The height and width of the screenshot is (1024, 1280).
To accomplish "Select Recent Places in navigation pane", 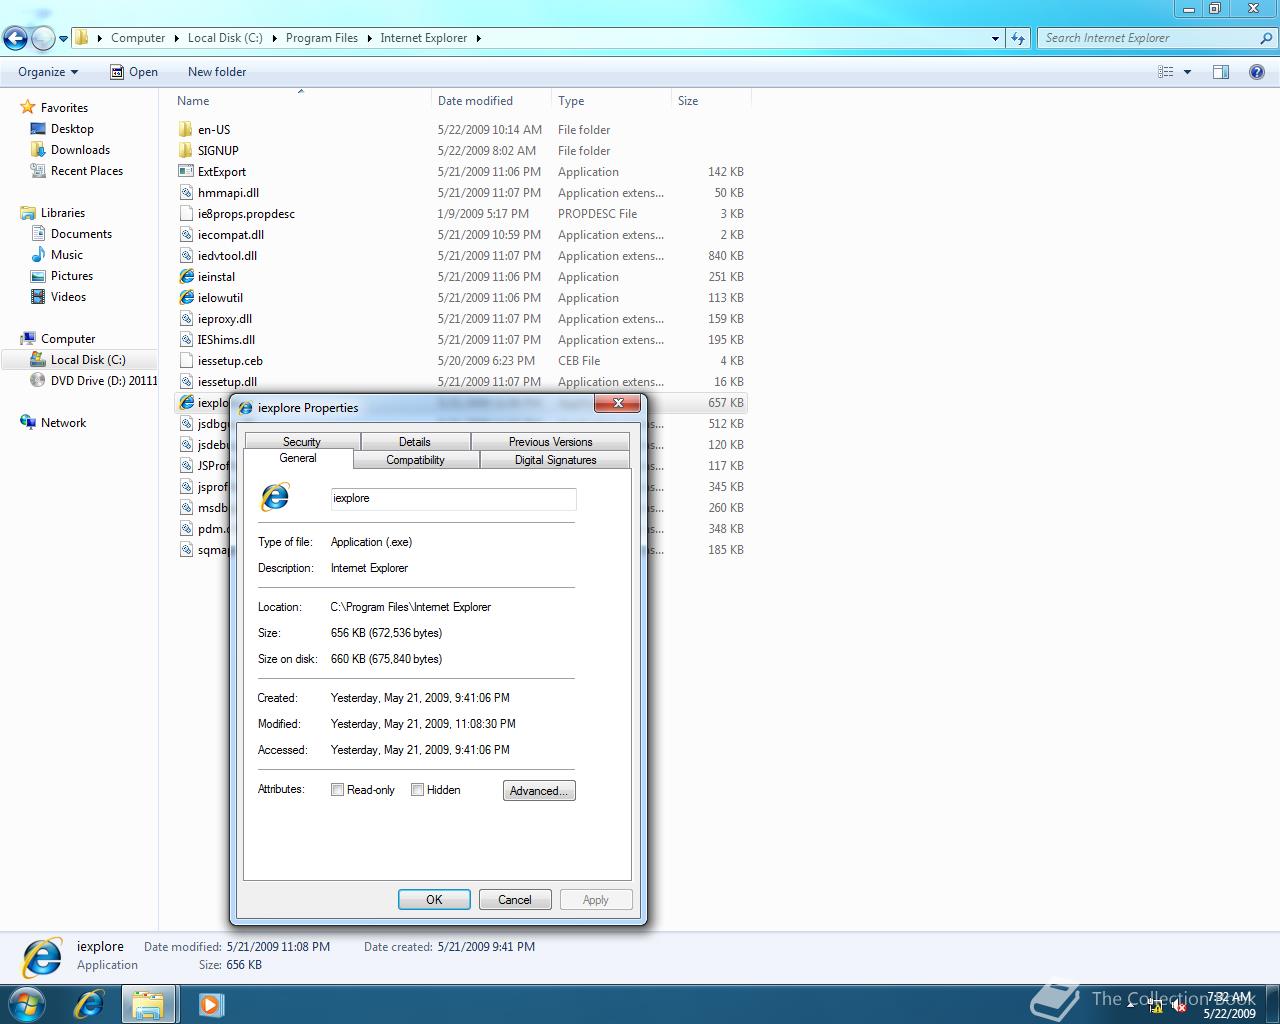I will click(x=87, y=171).
